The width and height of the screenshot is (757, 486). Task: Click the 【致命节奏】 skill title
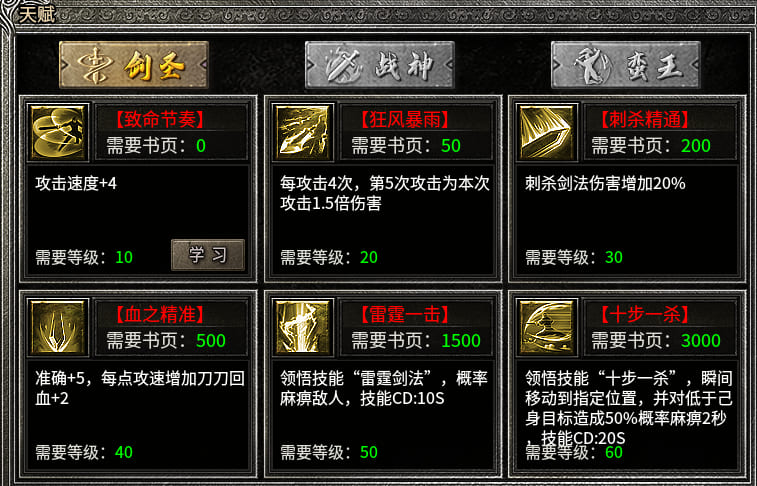(x=159, y=120)
